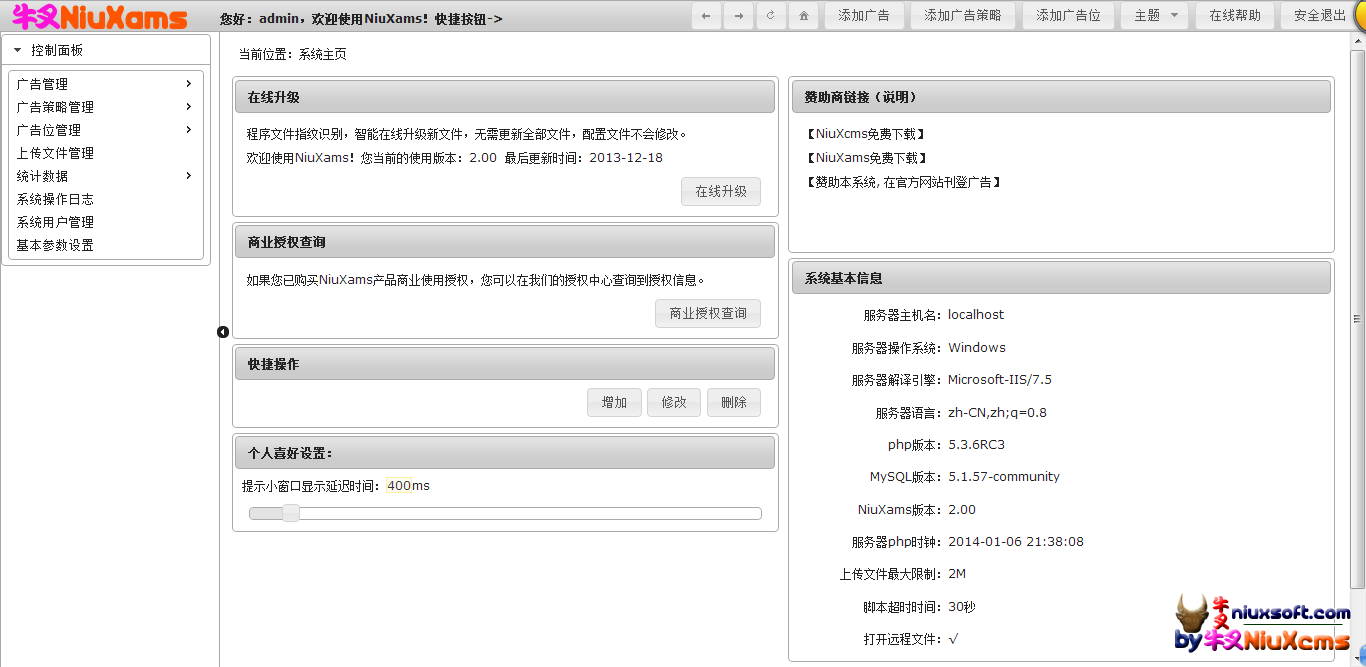Click the 修改 quick action button
1366x667 pixels.
click(x=674, y=402)
